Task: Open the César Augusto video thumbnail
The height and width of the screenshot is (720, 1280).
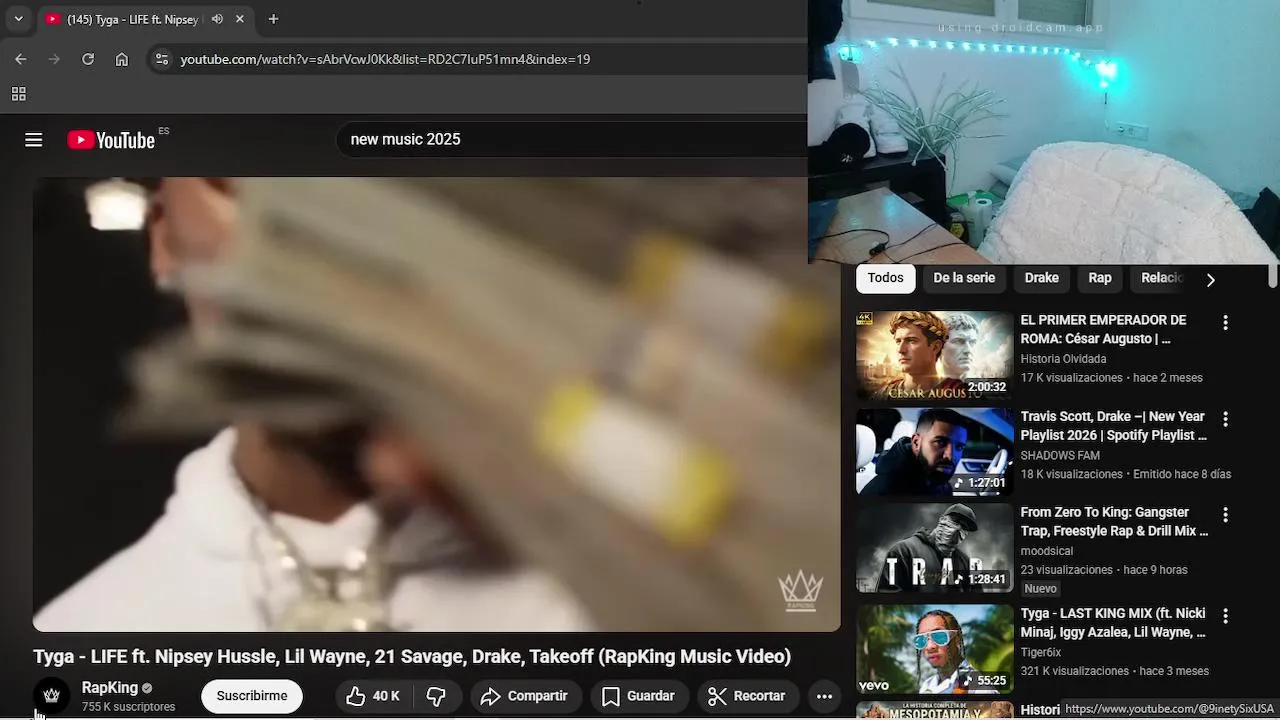Action: click(x=934, y=355)
